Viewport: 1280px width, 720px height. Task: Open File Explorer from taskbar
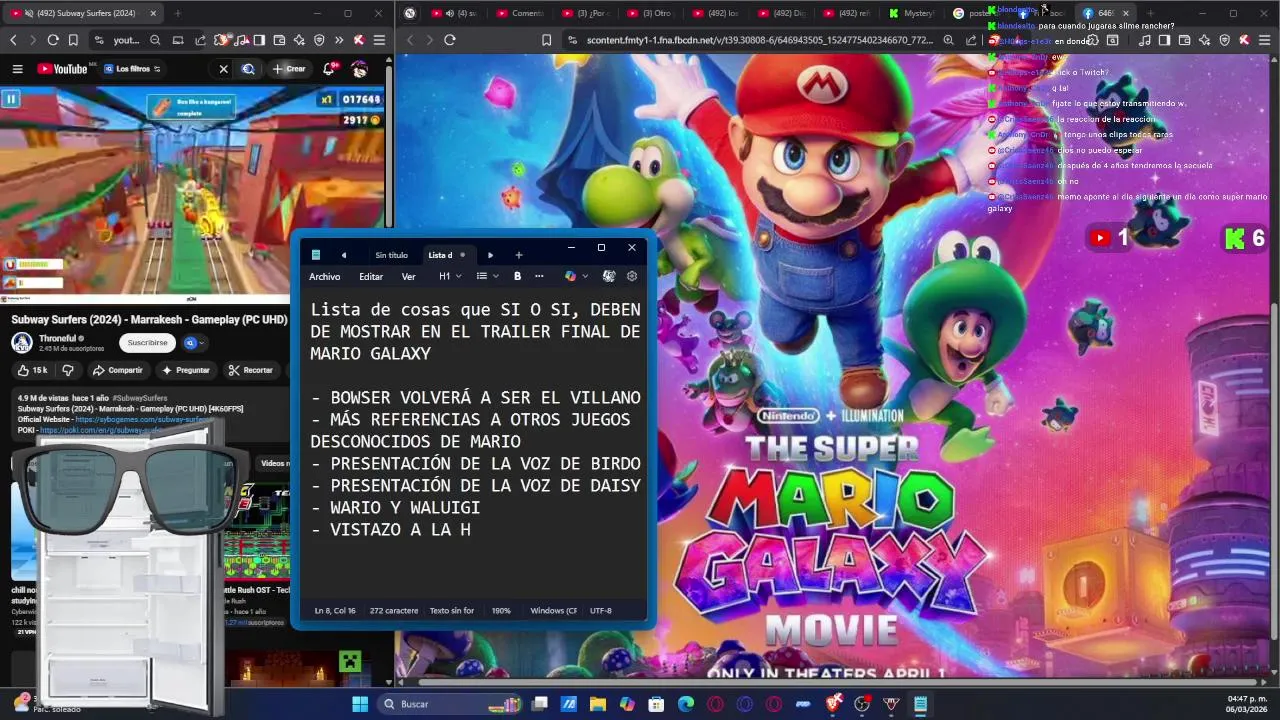pyautogui.click(x=598, y=704)
